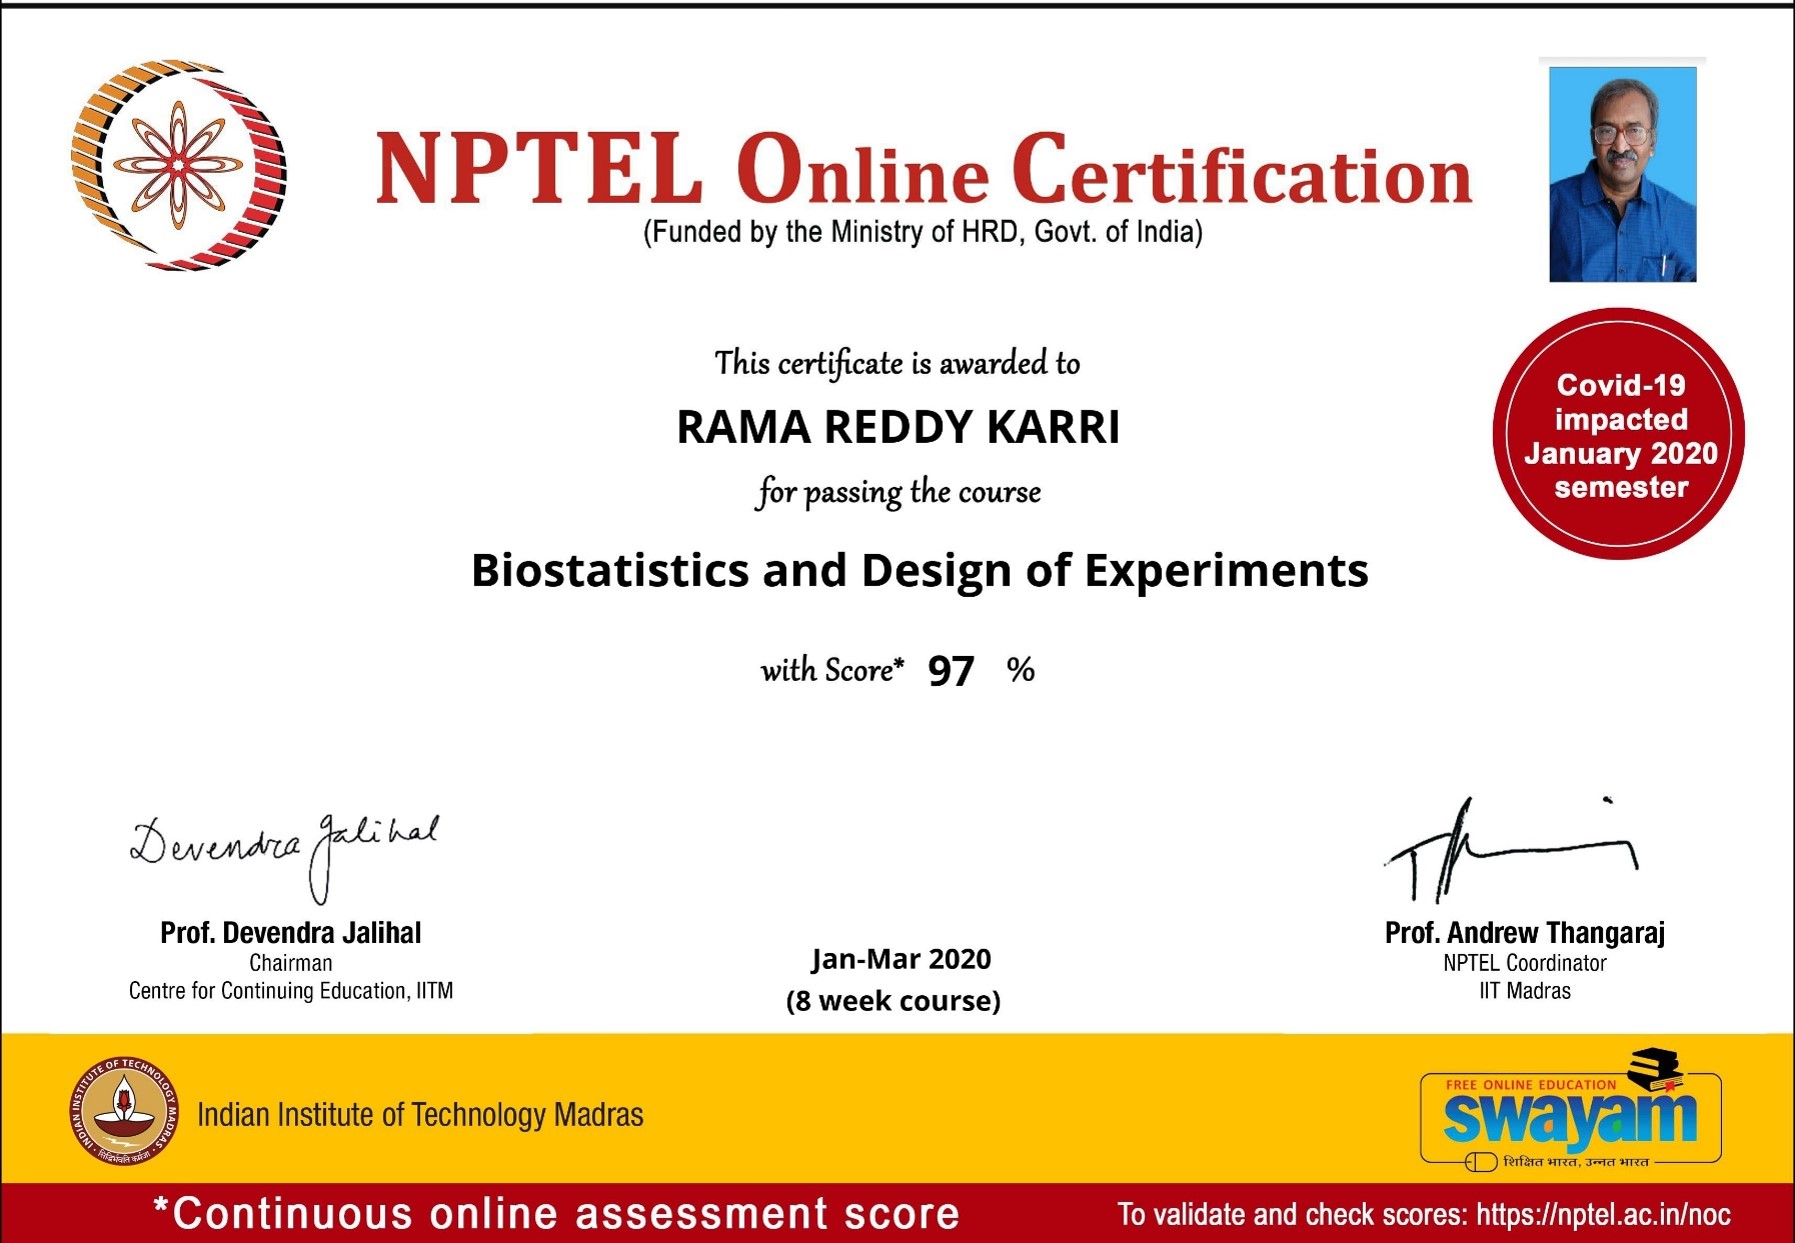
Task: Click the Swayam free online education logo
Action: (x=1571, y=1110)
